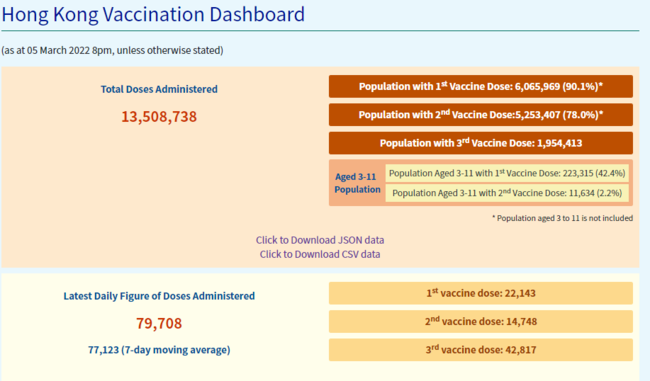The width and height of the screenshot is (650, 381).
Task: Click to Download CSV data link
Action: click(x=320, y=254)
